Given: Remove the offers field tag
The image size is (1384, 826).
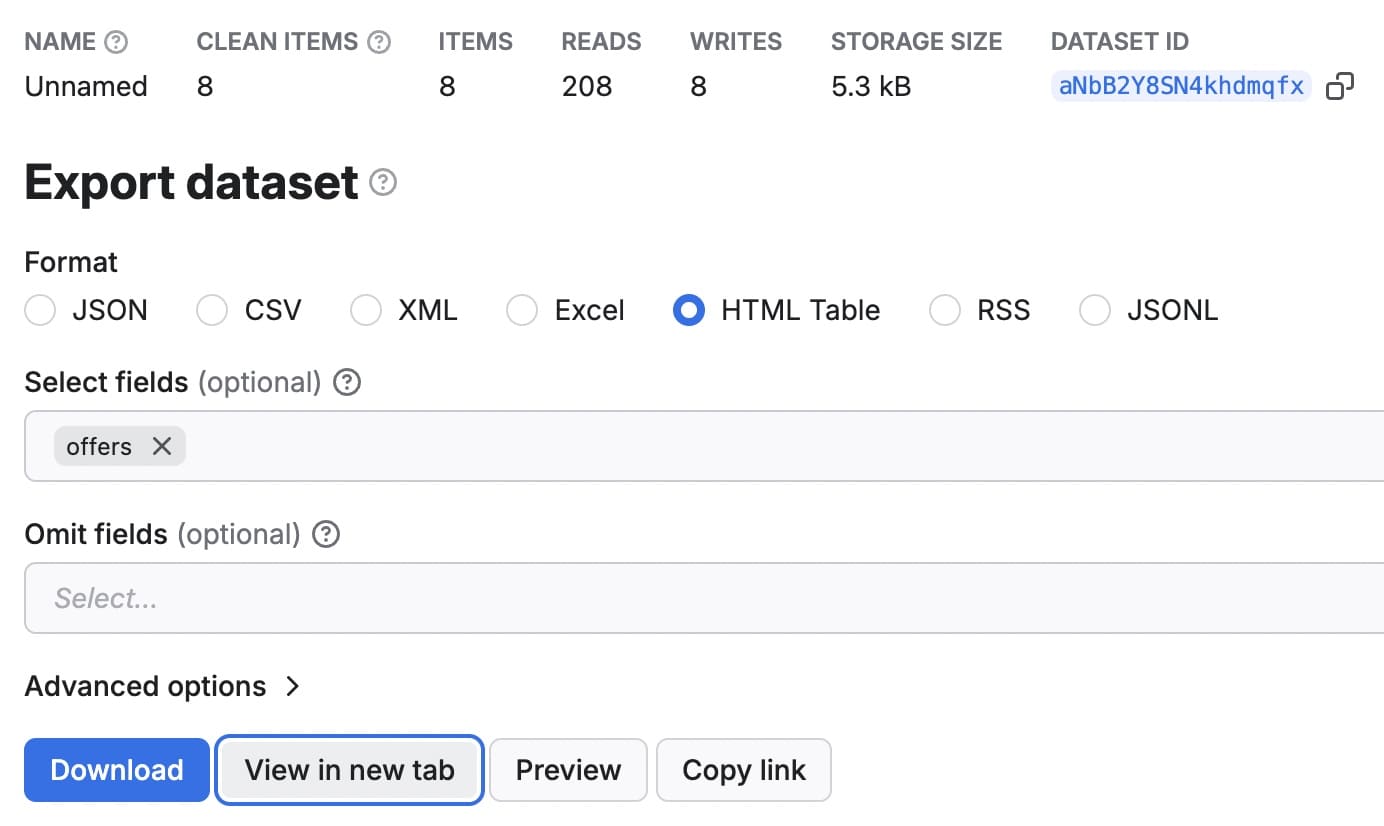Looking at the screenshot, I should pos(162,446).
